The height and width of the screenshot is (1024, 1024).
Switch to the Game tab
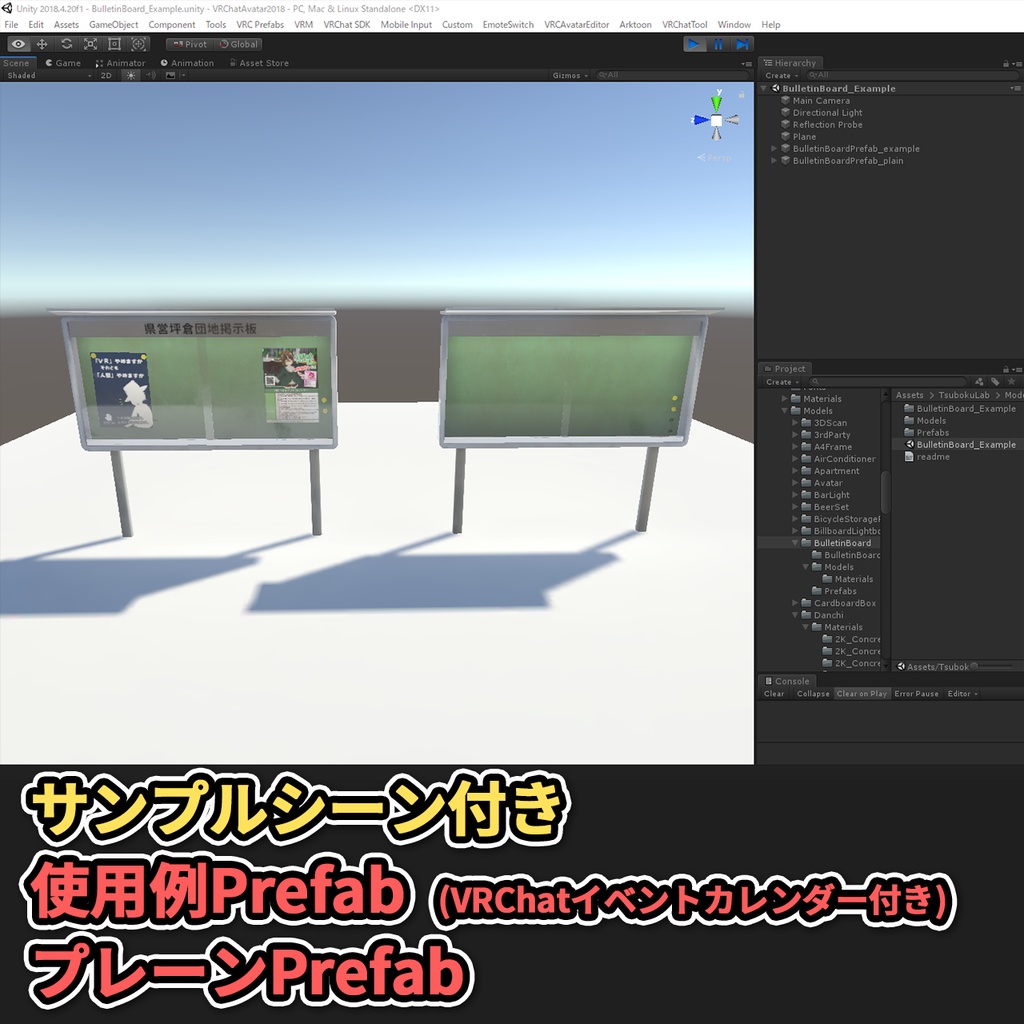[62, 62]
